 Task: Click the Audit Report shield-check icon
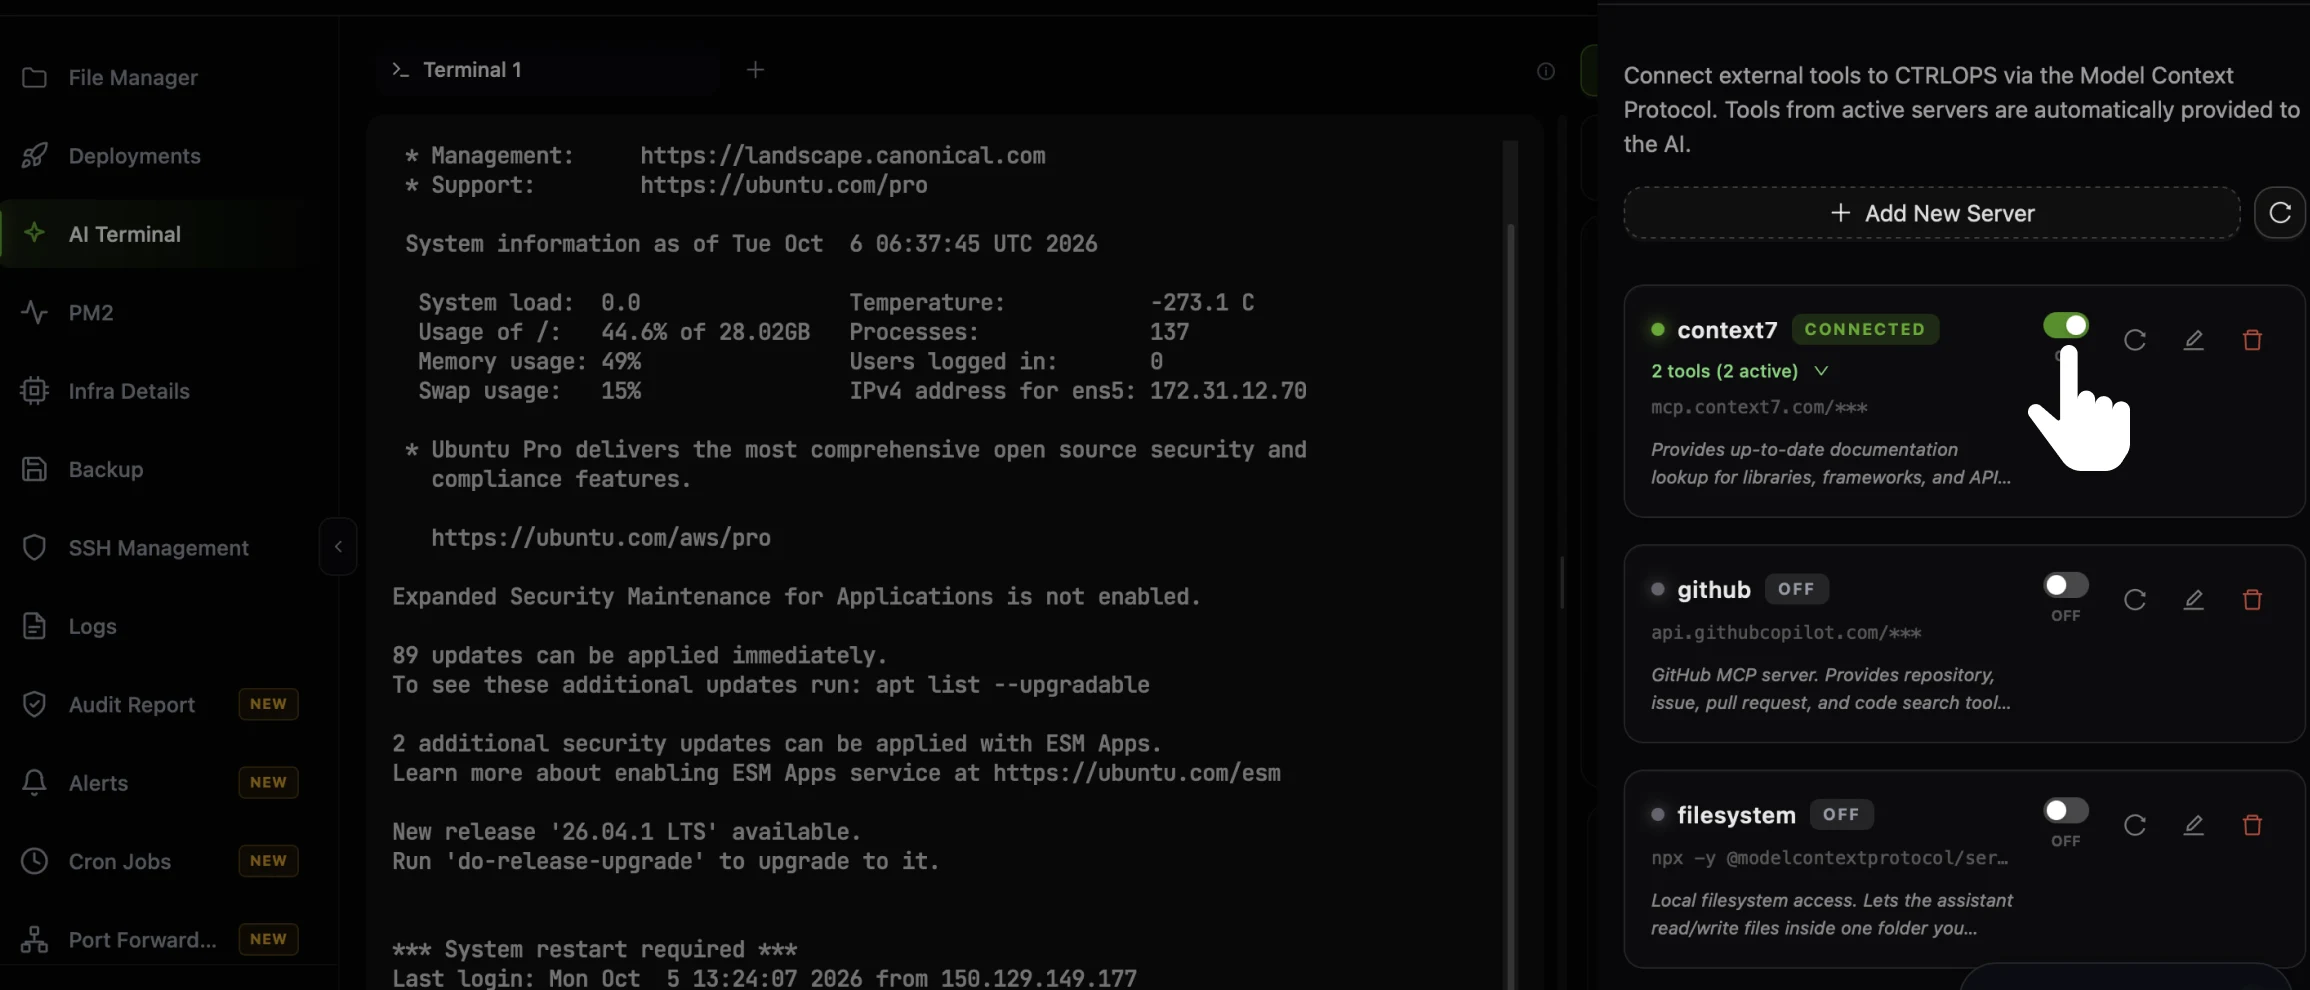pyautogui.click(x=34, y=705)
